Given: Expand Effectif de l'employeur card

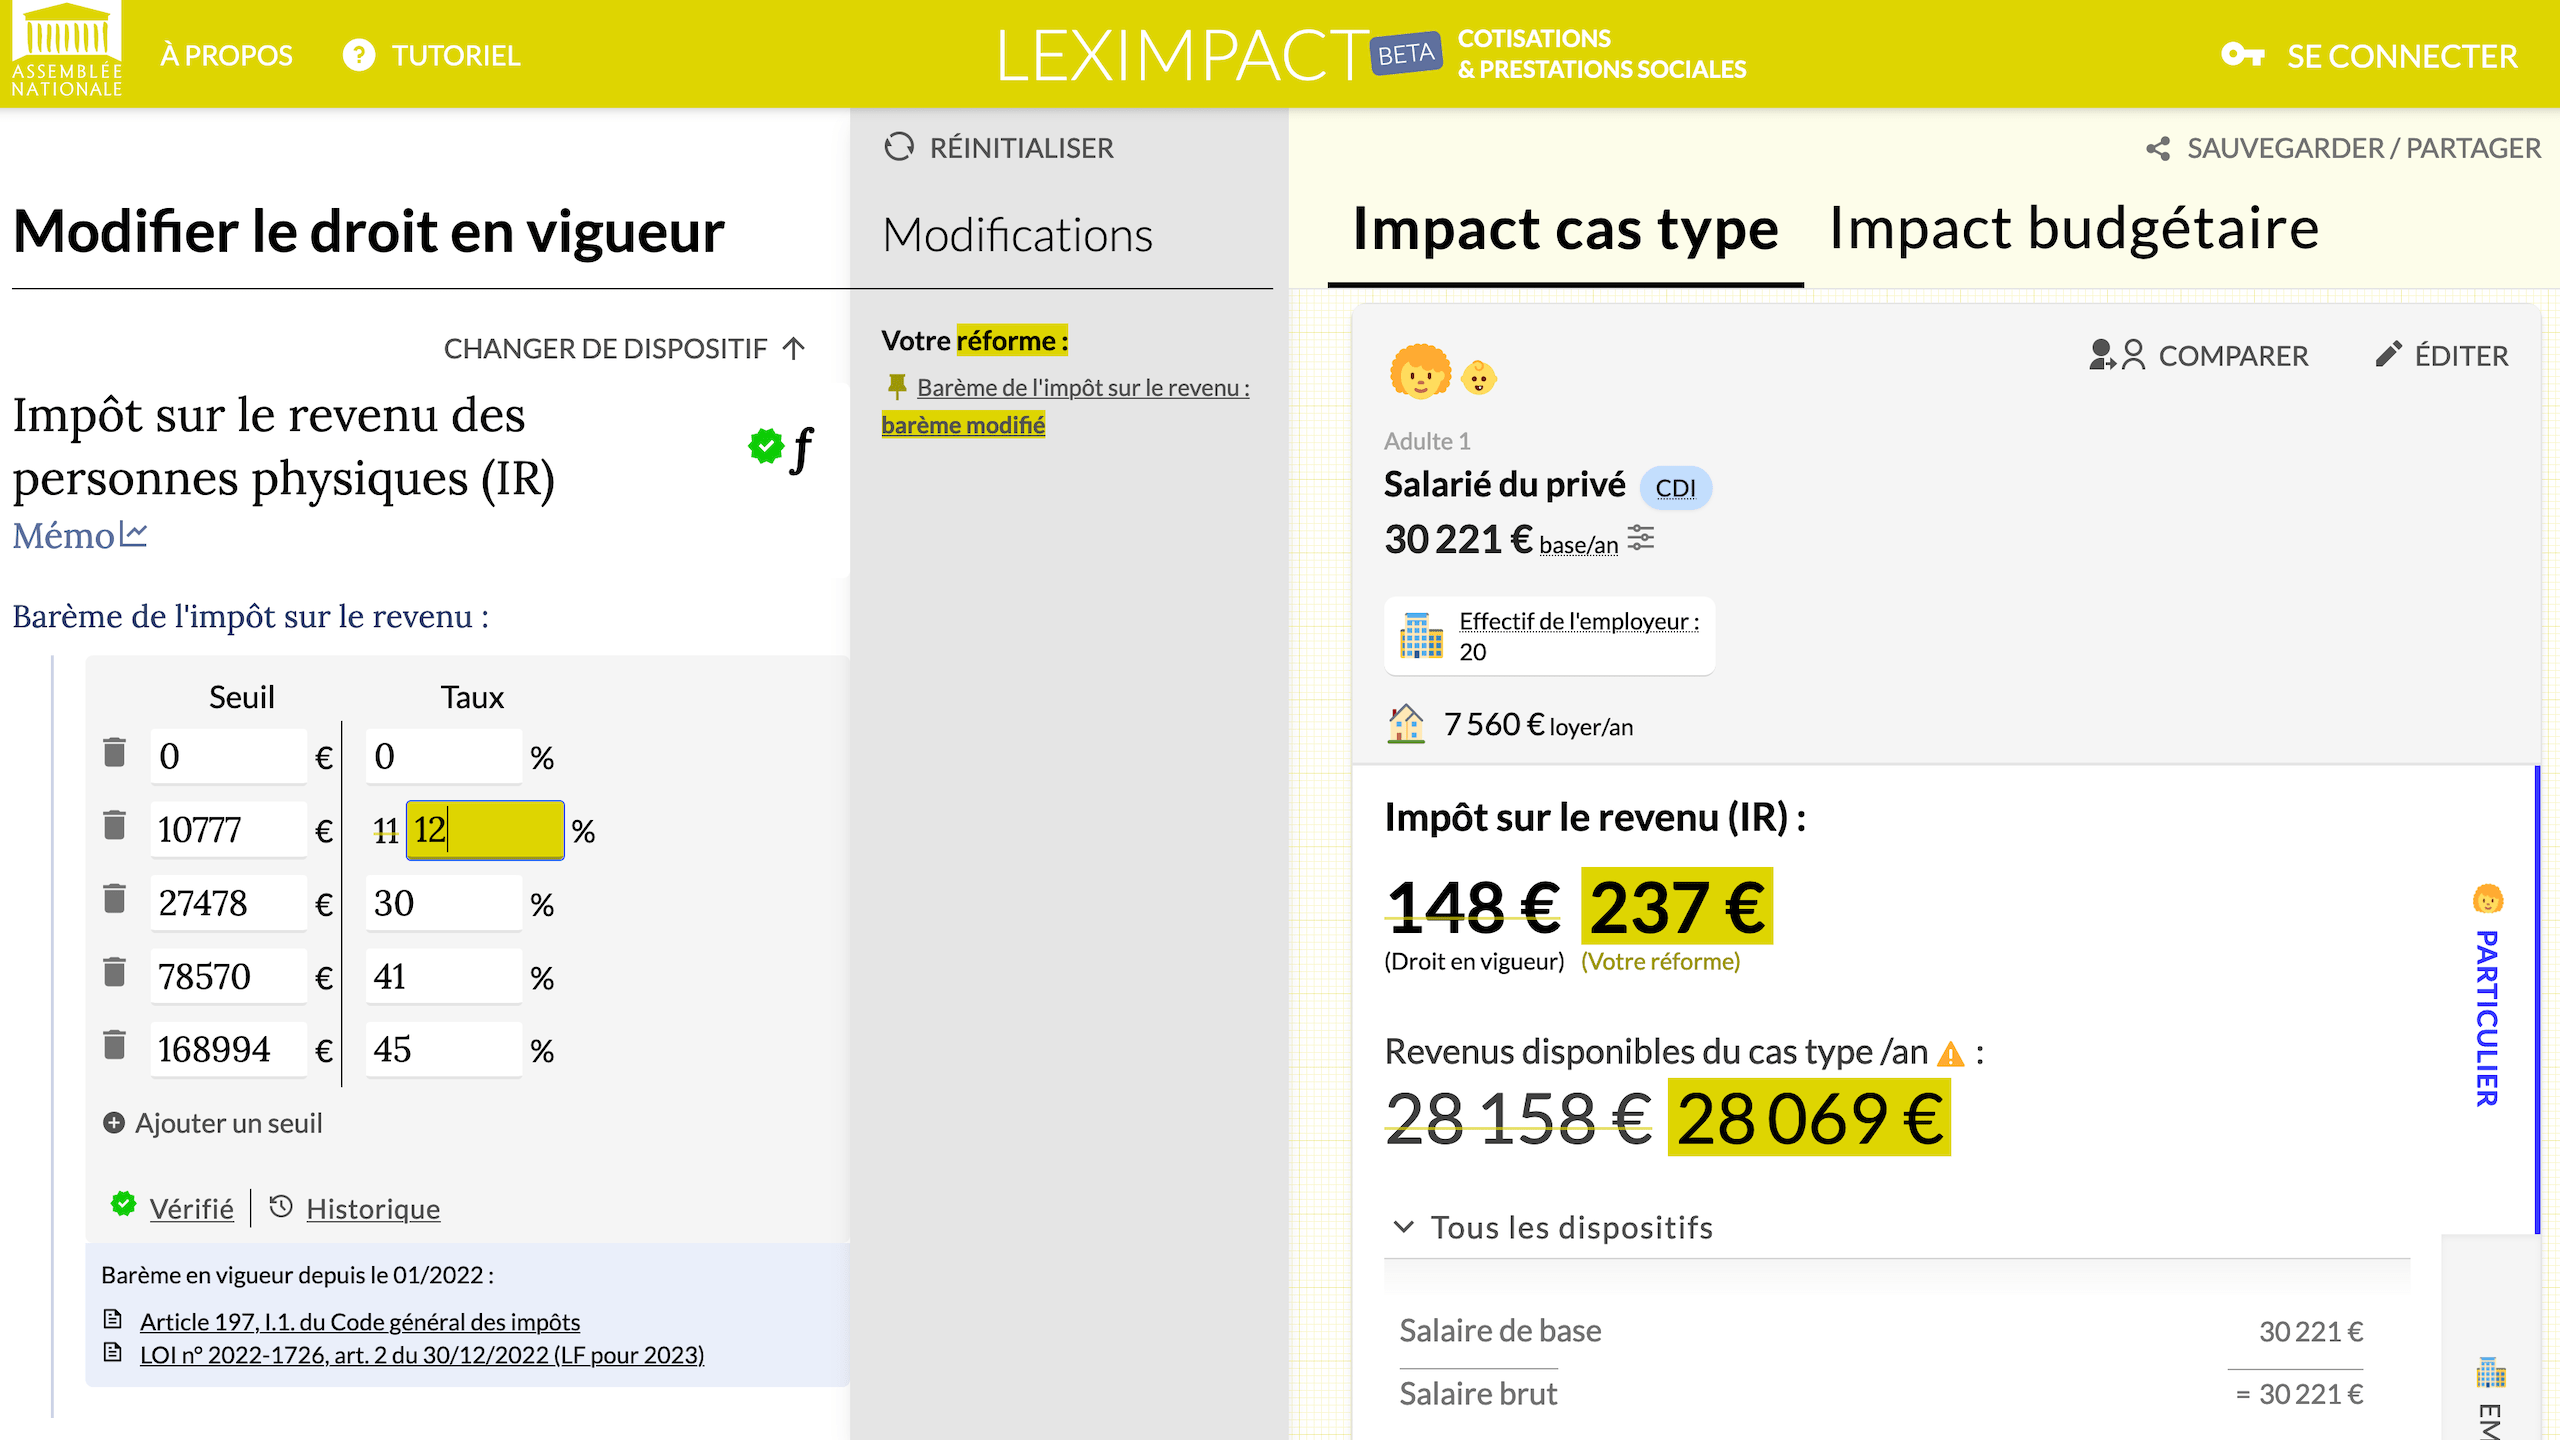Looking at the screenshot, I should [x=1549, y=636].
